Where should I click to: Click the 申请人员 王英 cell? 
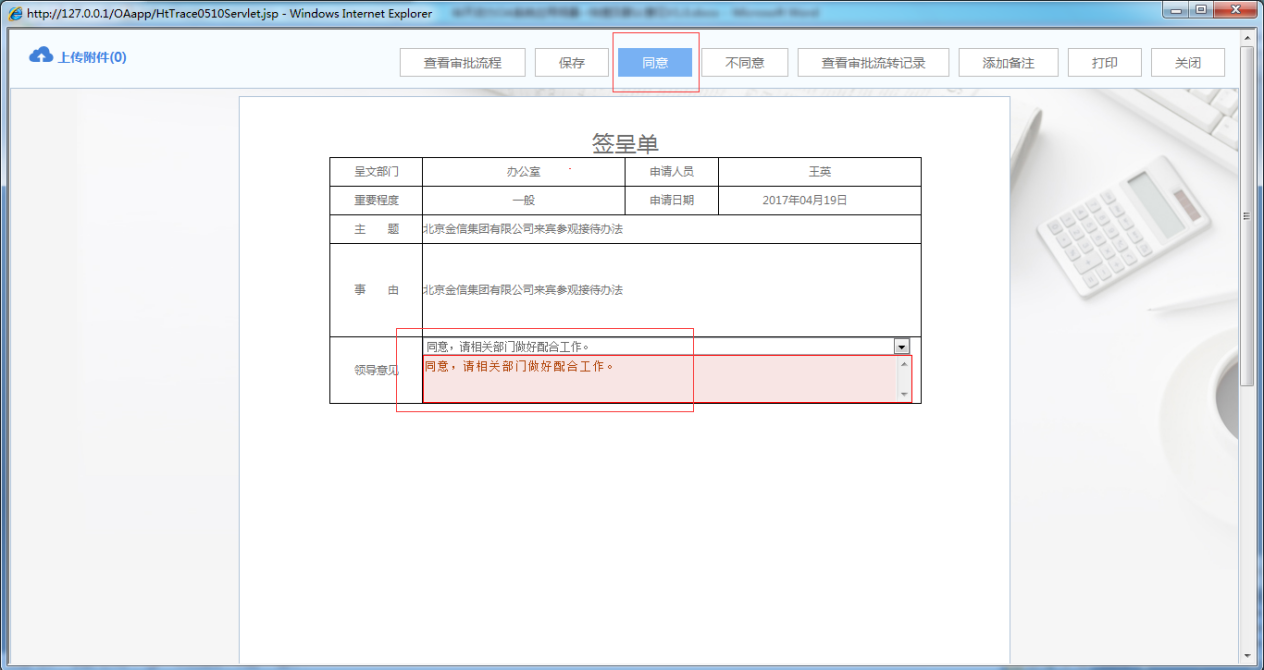pyautogui.click(x=818, y=171)
